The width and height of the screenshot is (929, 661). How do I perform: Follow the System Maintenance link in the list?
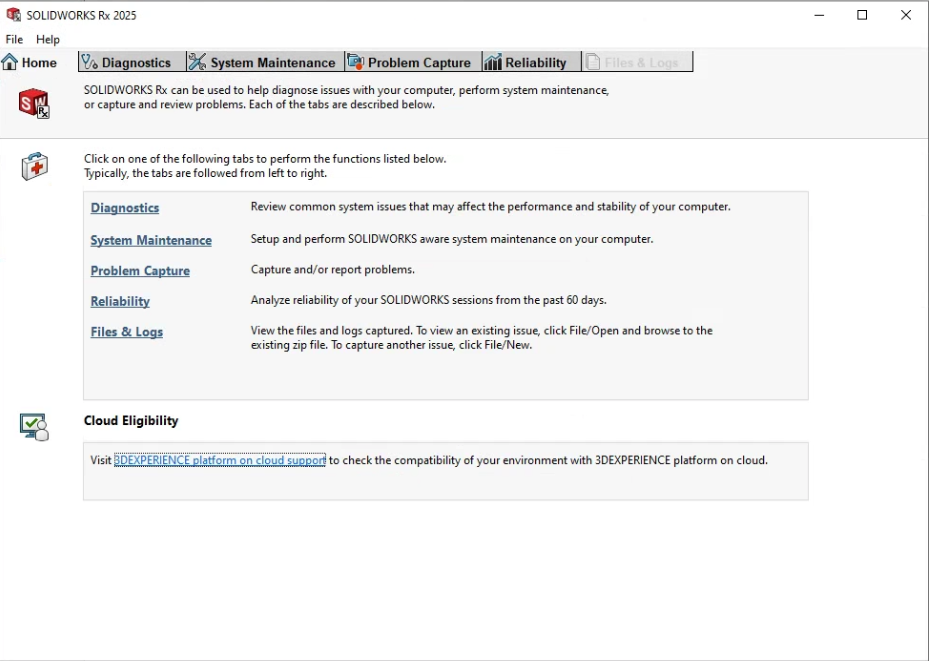click(x=151, y=240)
